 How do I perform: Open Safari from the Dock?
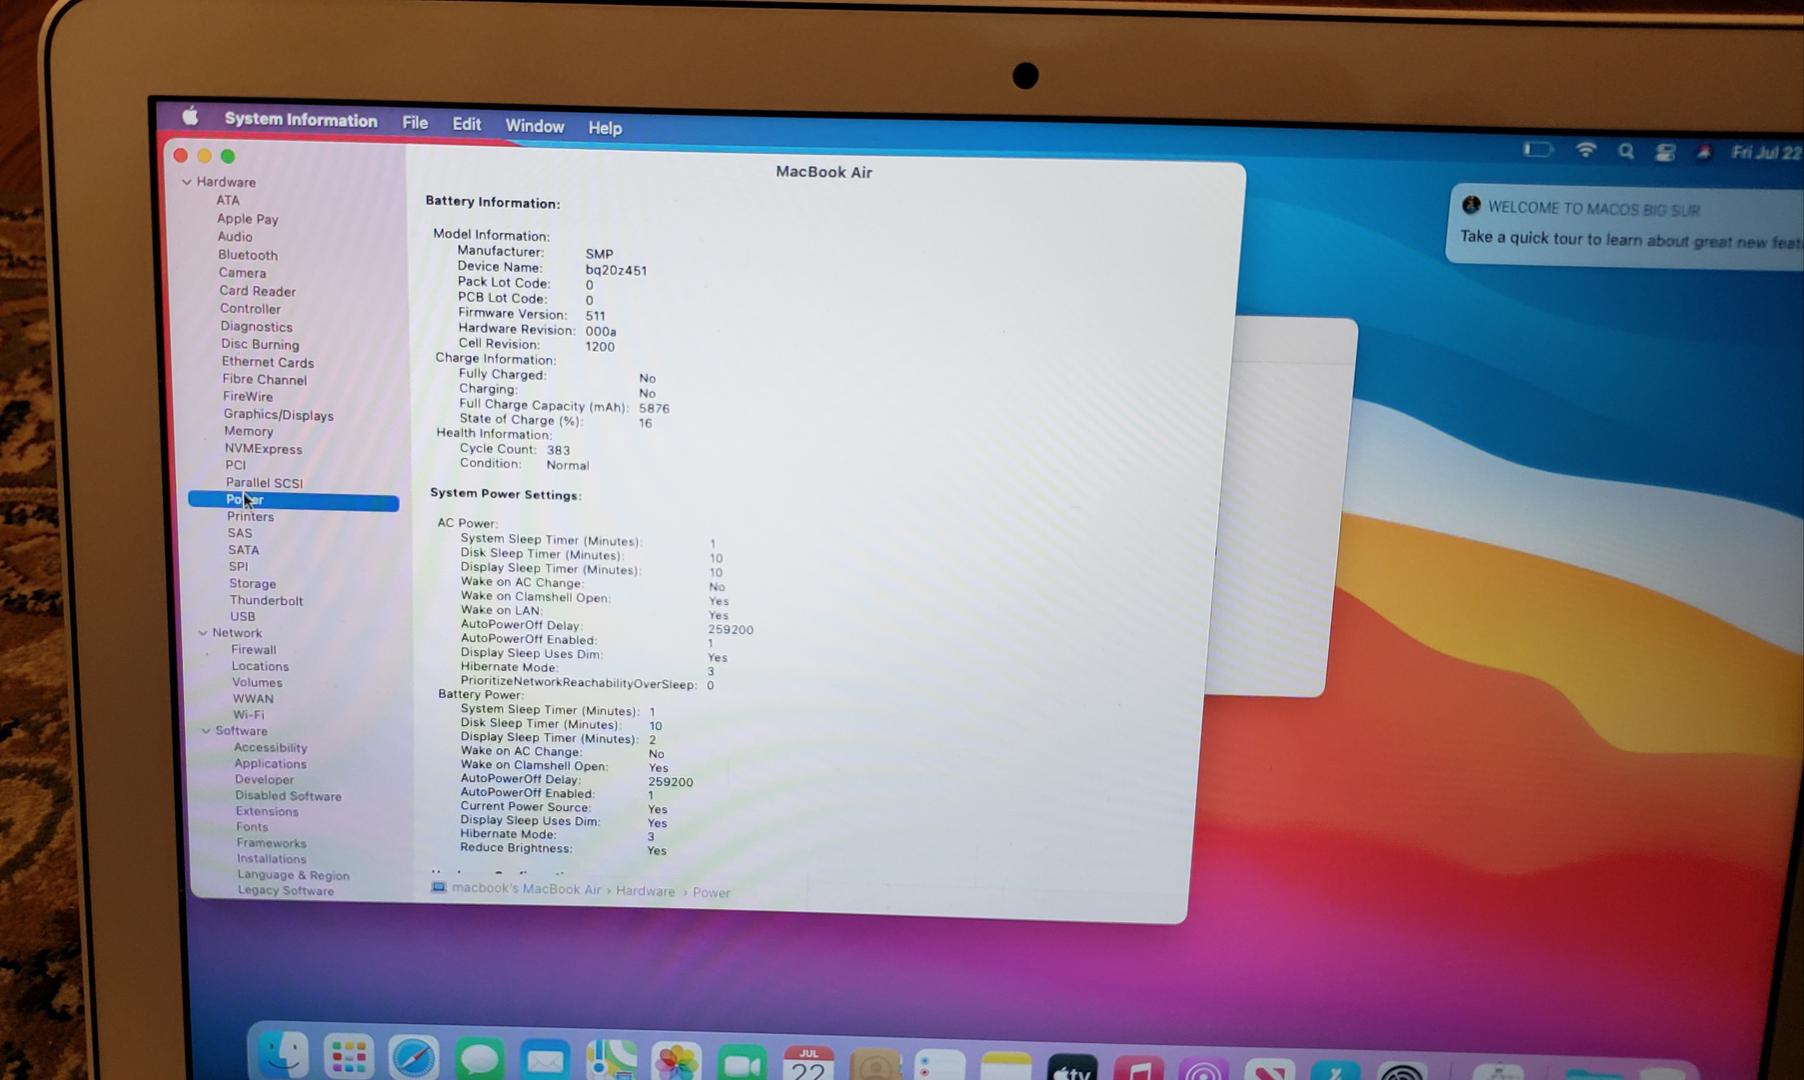(x=413, y=1058)
